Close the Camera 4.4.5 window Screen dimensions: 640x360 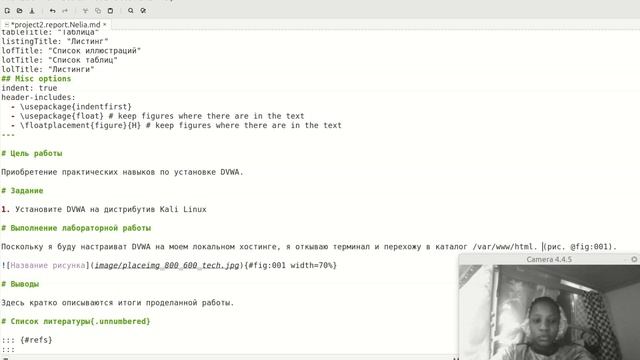coord(634,259)
